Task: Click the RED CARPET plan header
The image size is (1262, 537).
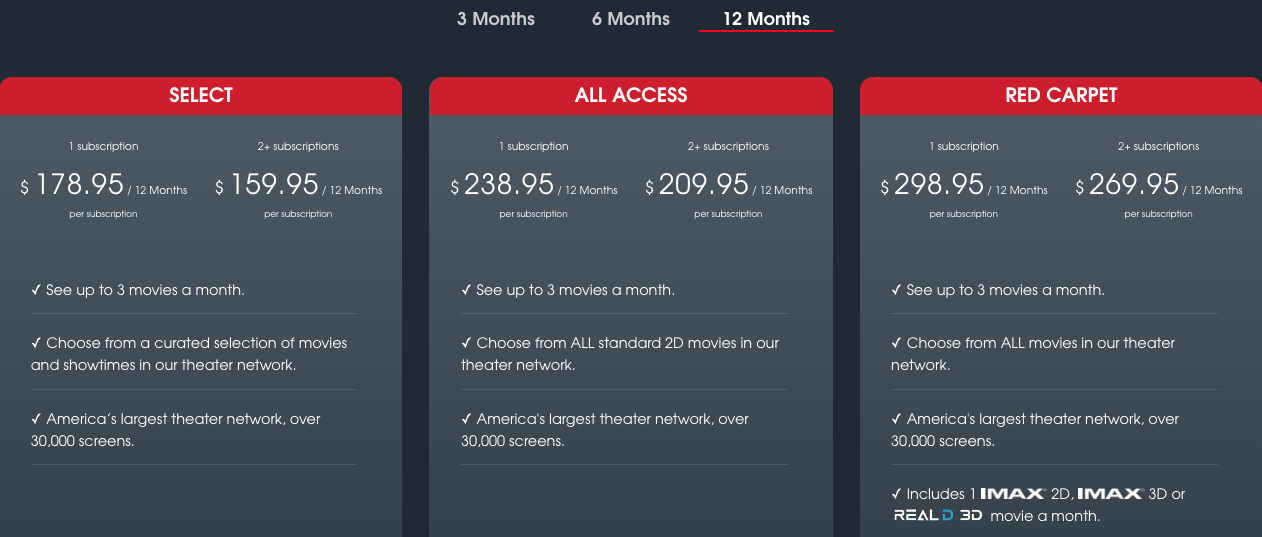Action: pyautogui.click(x=1061, y=96)
